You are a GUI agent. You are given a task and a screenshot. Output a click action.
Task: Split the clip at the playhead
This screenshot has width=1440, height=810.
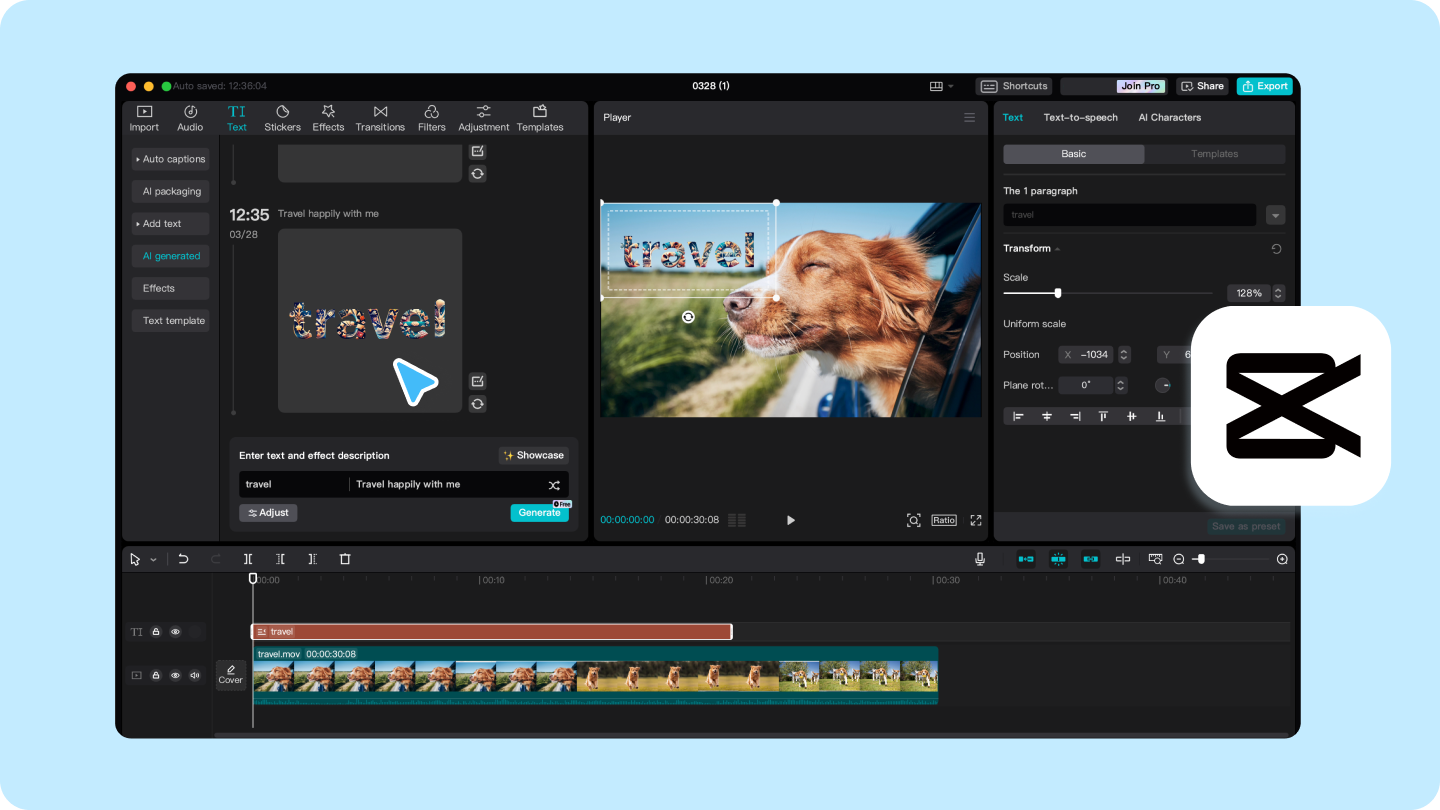tap(248, 559)
